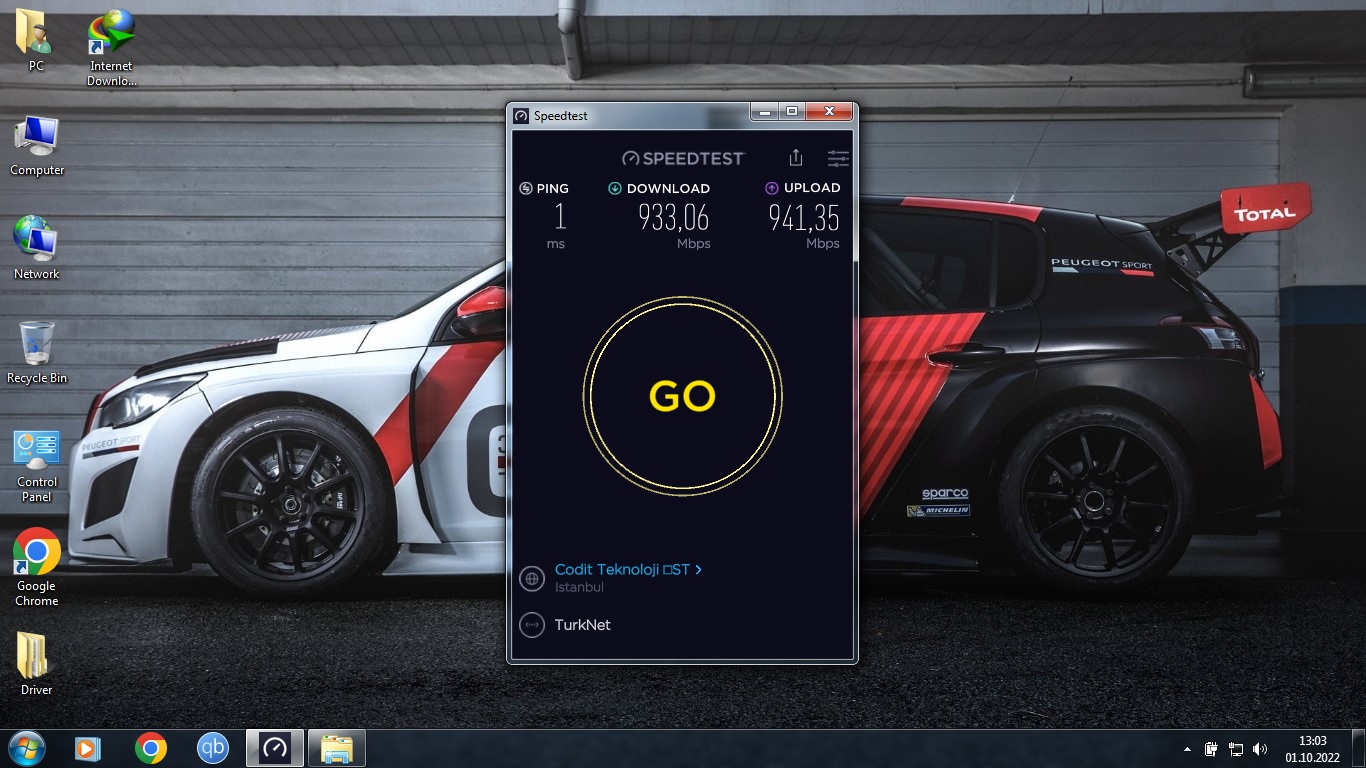The height and width of the screenshot is (768, 1366).
Task: Open the Windows Start menu
Action: pyautogui.click(x=25, y=748)
